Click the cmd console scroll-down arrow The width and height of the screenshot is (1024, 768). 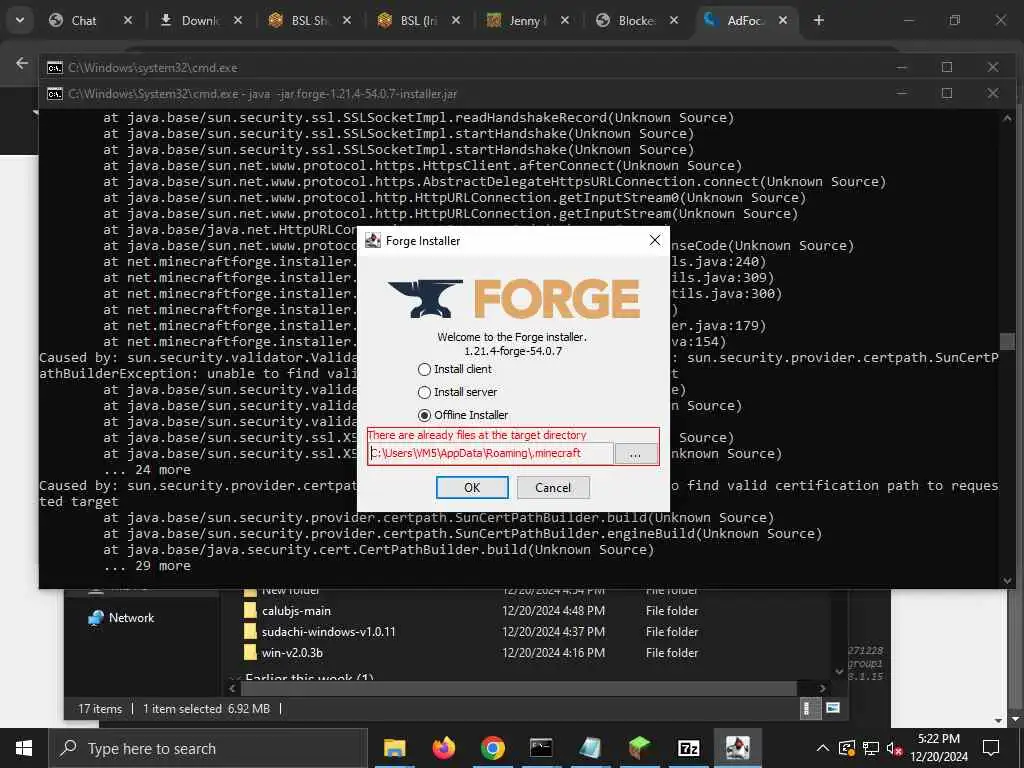click(1007, 581)
